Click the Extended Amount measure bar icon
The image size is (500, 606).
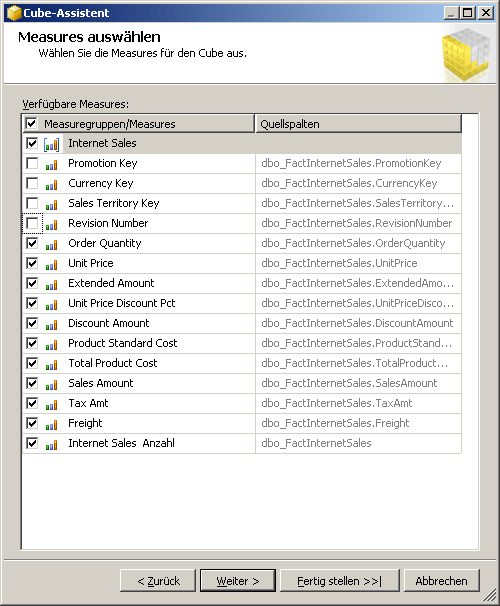point(51,285)
